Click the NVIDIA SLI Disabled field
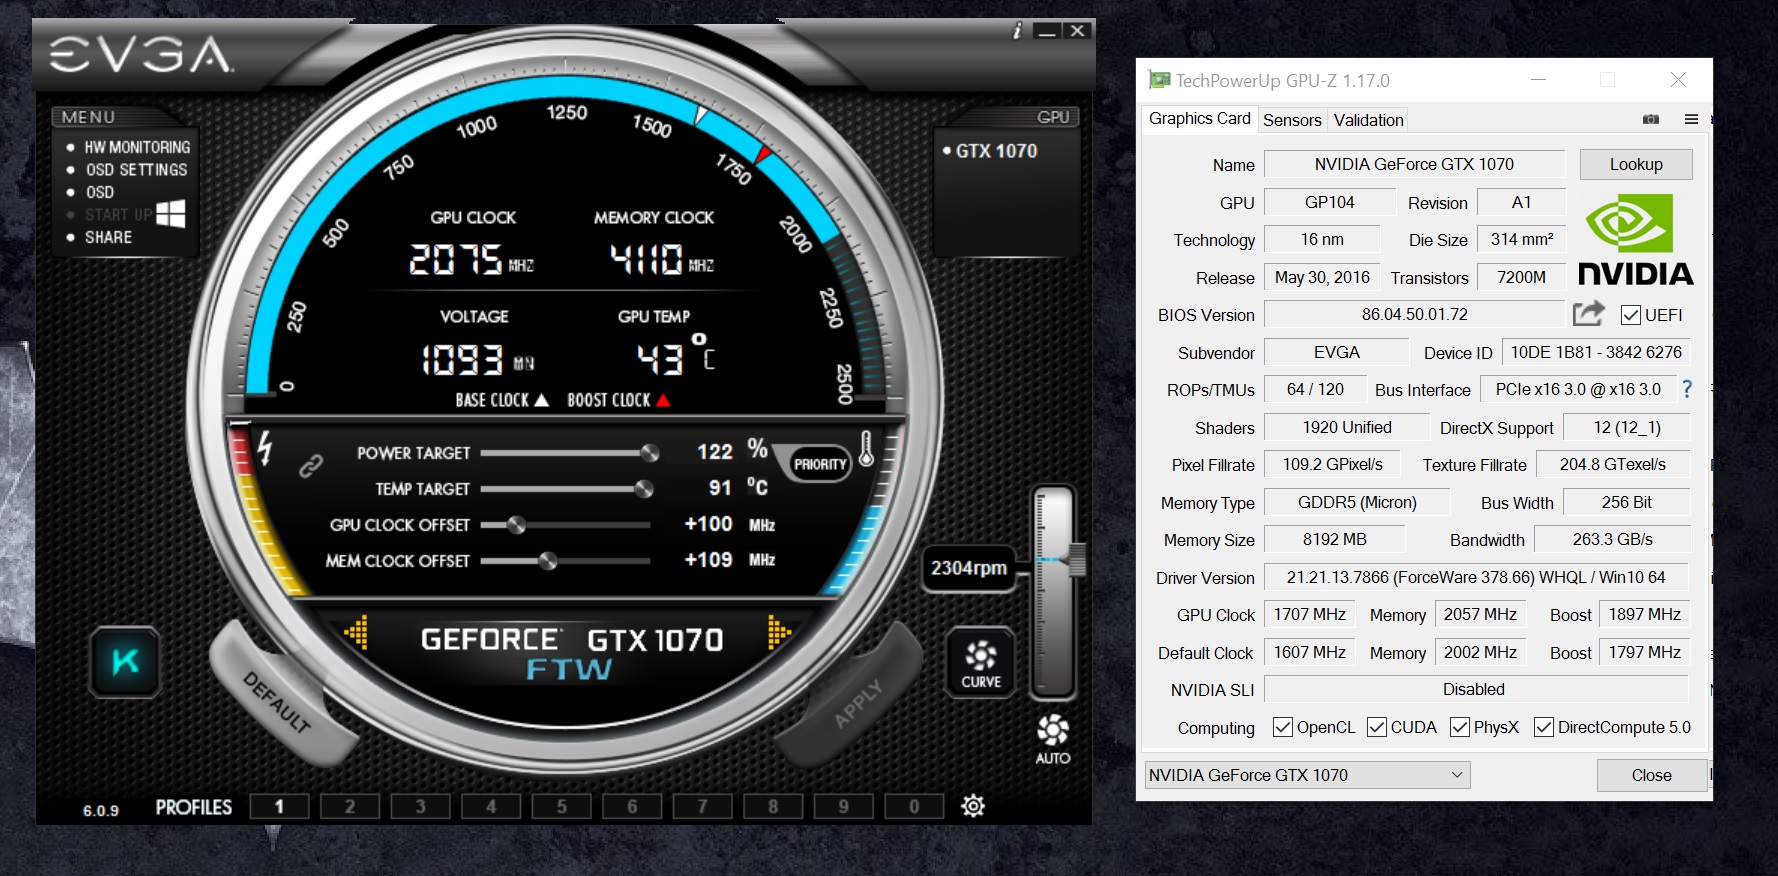1778x876 pixels. (1476, 689)
